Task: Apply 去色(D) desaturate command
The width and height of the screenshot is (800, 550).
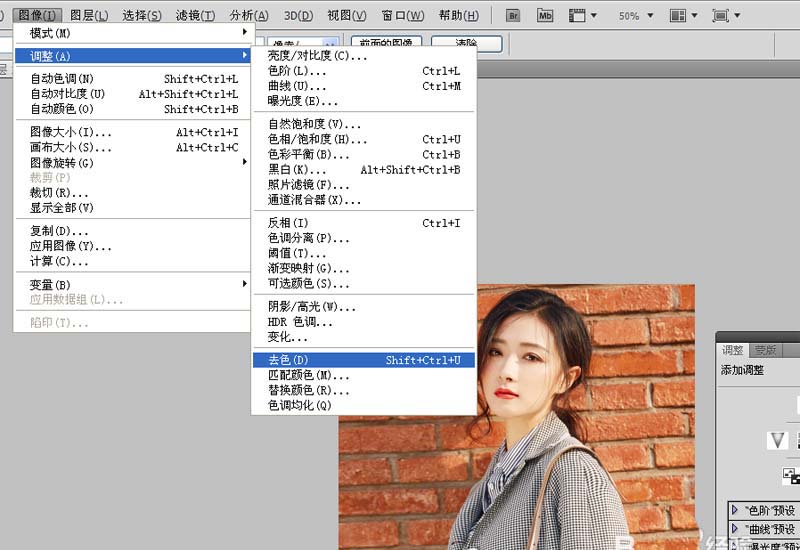Action: click(x=364, y=360)
